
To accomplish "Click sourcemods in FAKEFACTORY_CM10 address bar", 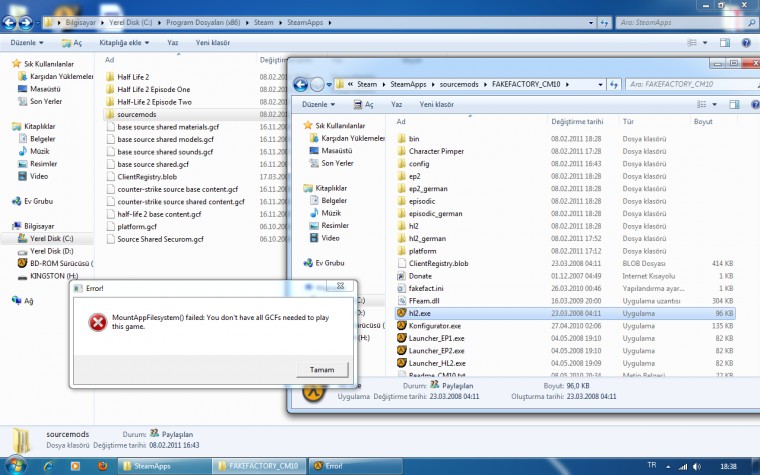I will [459, 84].
